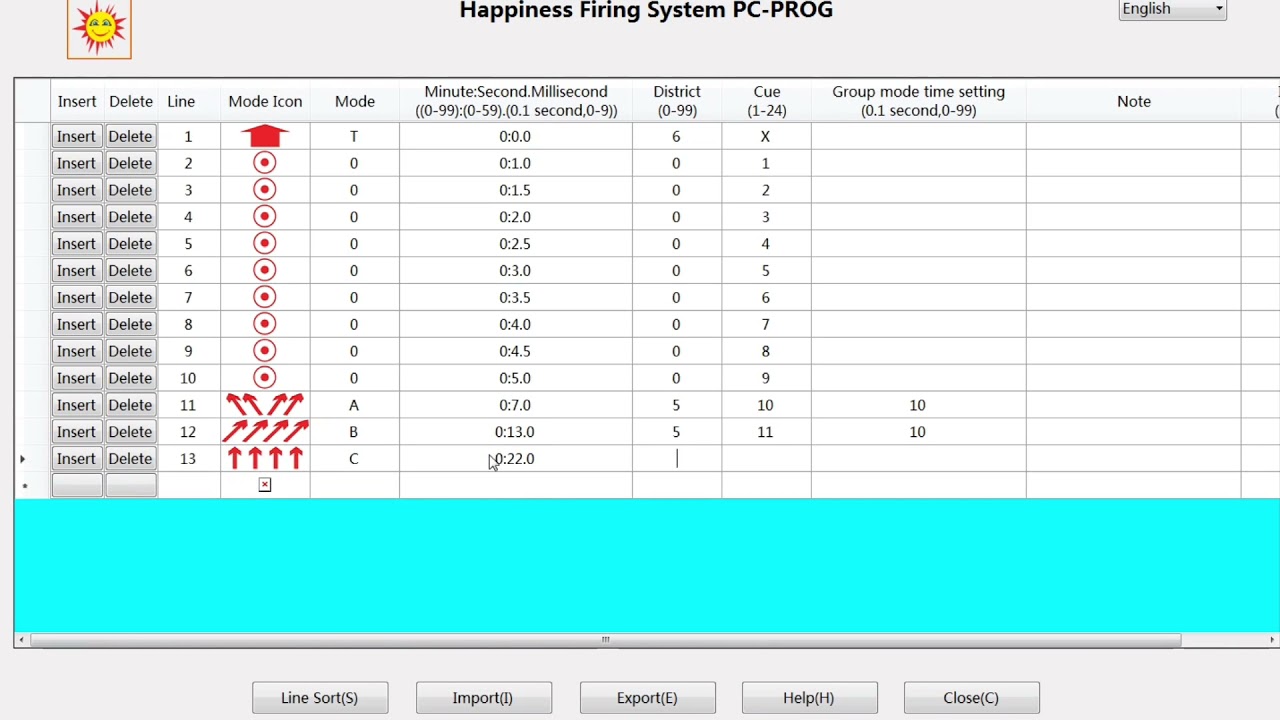This screenshot has width=1280, height=720.
Task: Click the District cell showing 6
Action: 677,136
